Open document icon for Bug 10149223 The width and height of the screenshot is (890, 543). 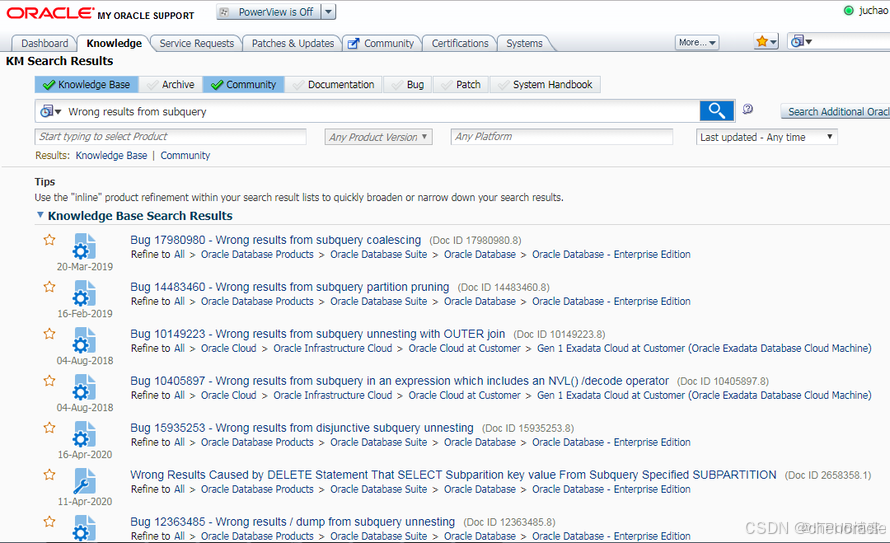84,340
